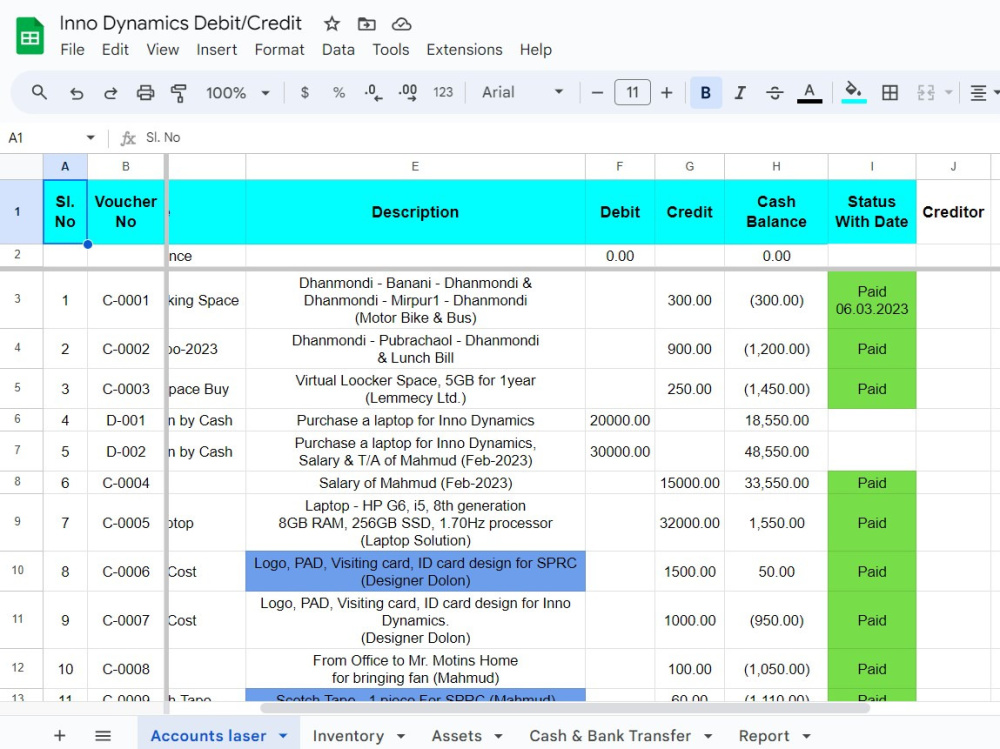Select the blue cell about SPRC design

point(415,572)
